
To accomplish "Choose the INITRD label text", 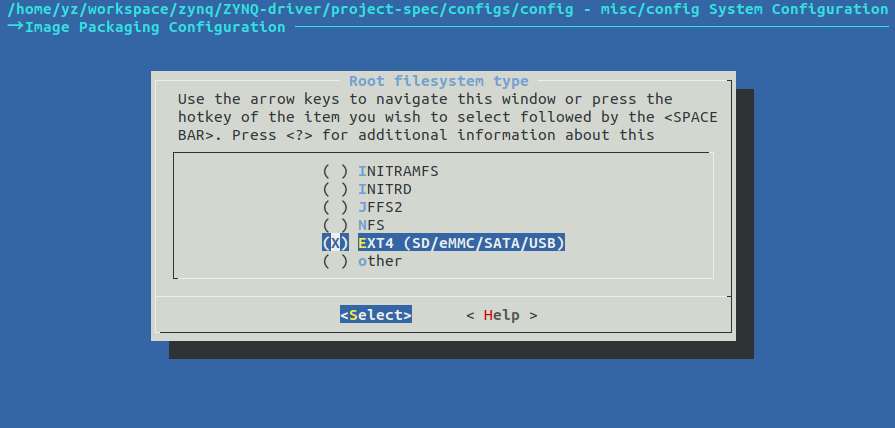I will (385, 189).
